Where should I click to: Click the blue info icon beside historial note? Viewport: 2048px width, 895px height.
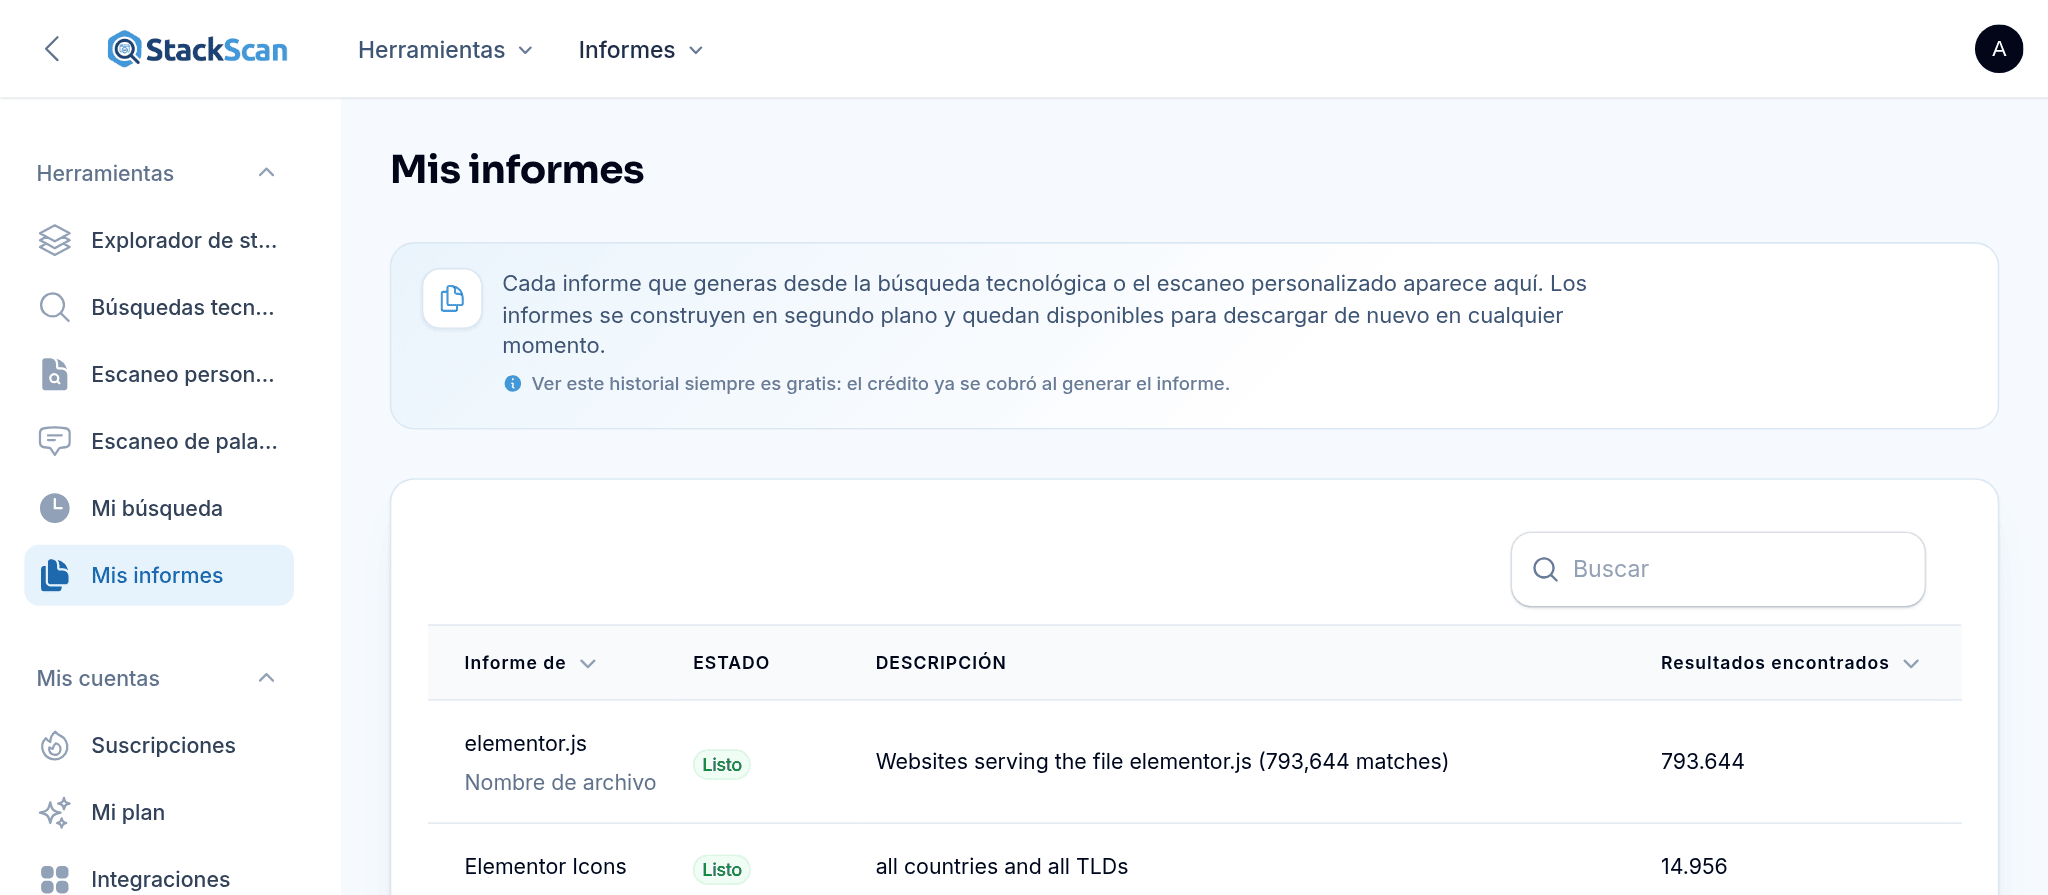pos(513,384)
